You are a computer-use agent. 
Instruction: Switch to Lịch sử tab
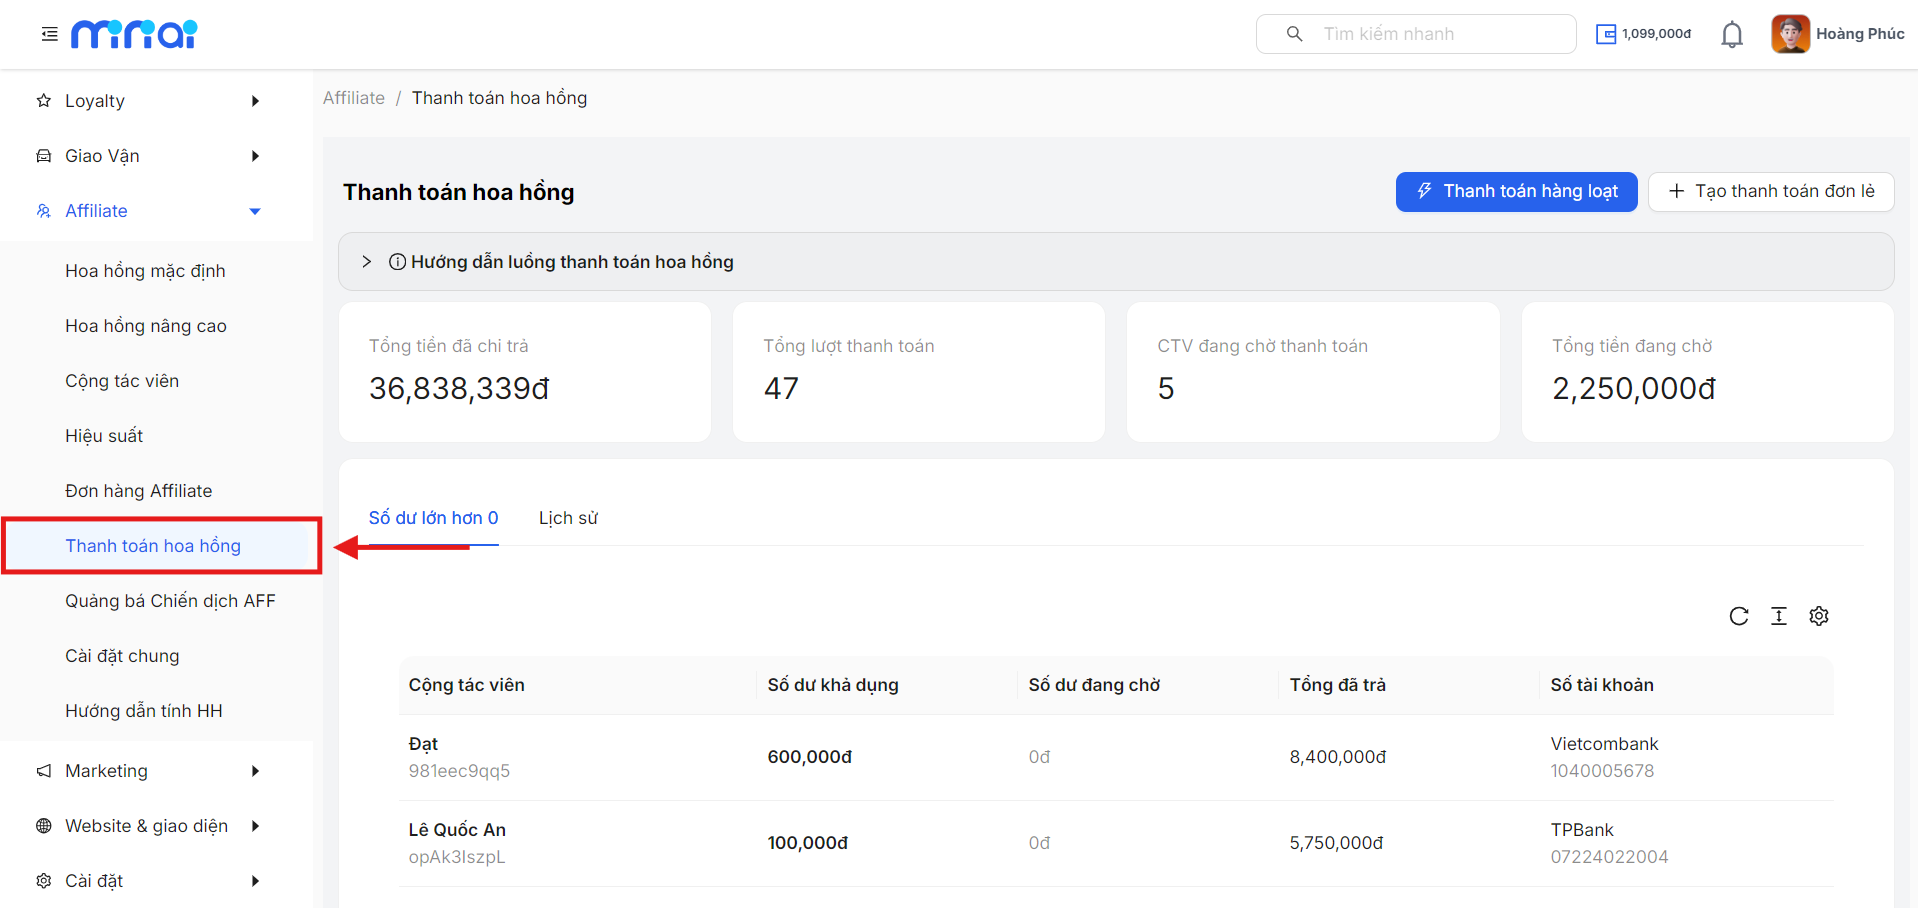click(x=568, y=518)
